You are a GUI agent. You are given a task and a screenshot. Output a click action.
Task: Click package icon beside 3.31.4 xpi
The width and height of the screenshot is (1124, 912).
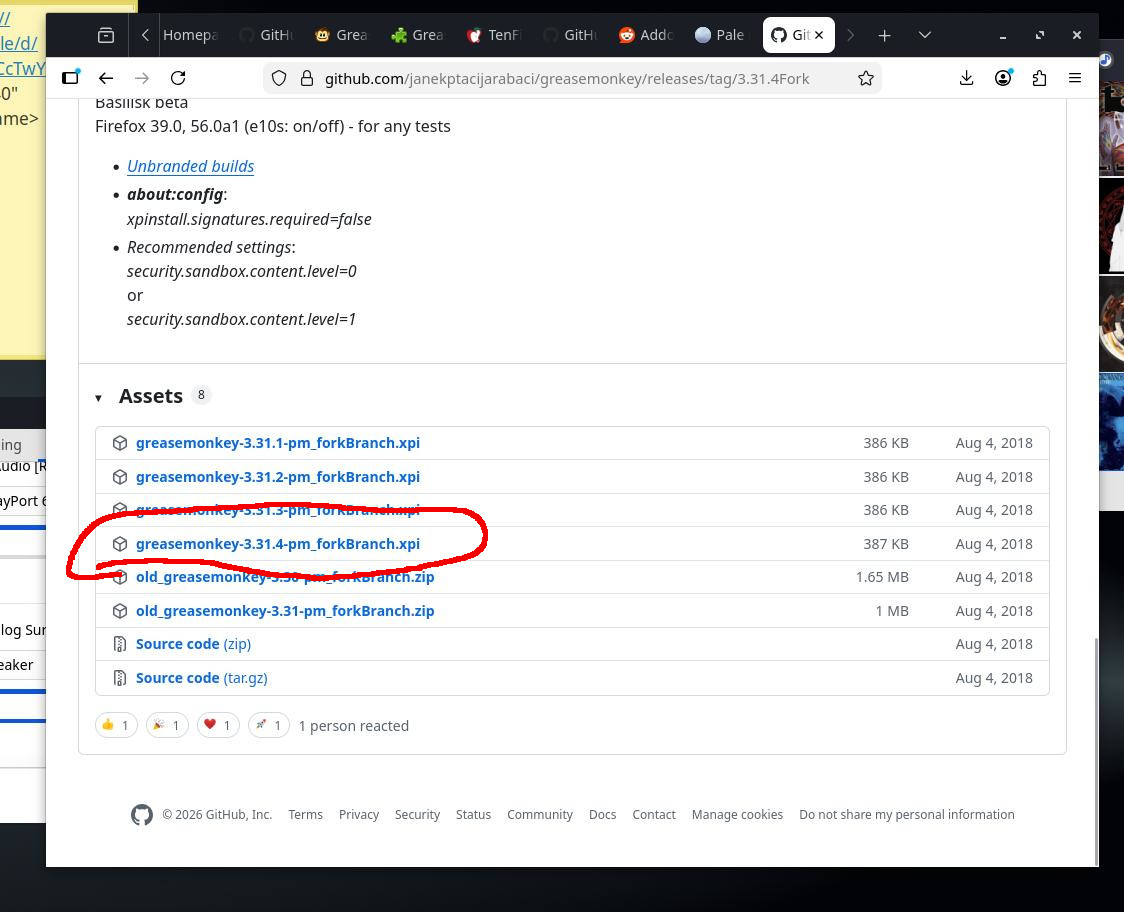click(x=120, y=544)
